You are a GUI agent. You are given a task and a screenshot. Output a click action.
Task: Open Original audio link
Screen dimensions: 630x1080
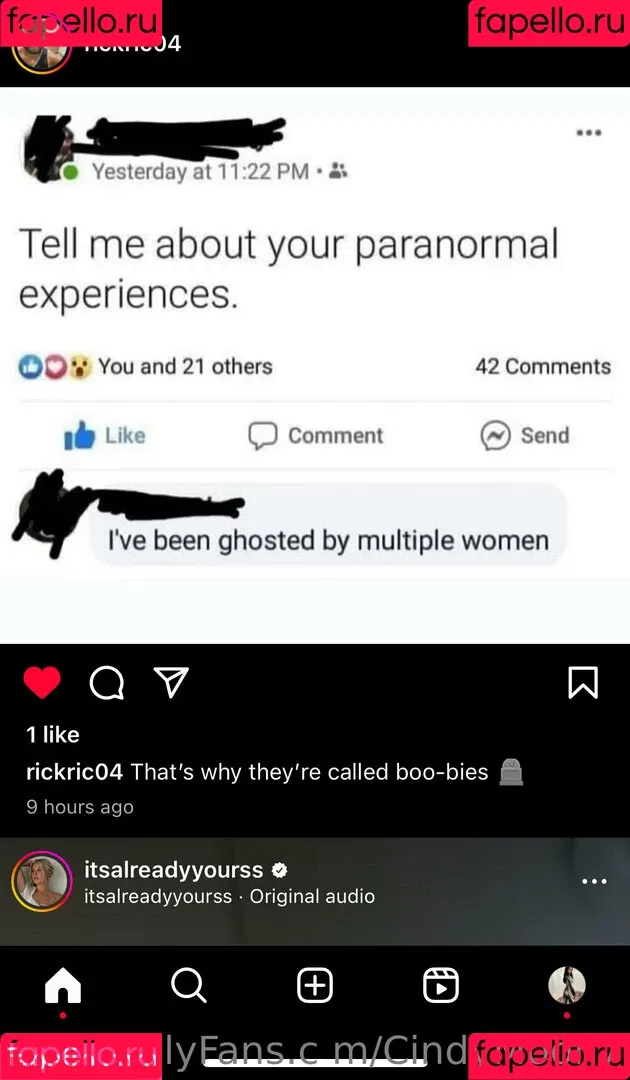pyautogui.click(x=312, y=896)
